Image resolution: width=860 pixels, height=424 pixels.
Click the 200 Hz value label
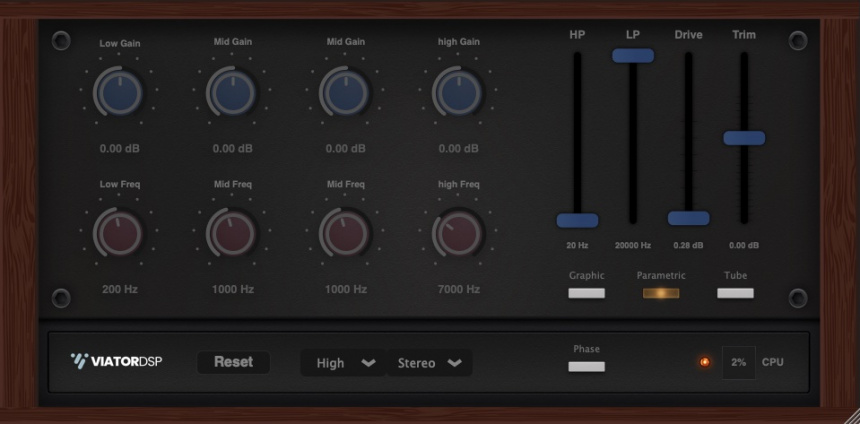[120, 289]
